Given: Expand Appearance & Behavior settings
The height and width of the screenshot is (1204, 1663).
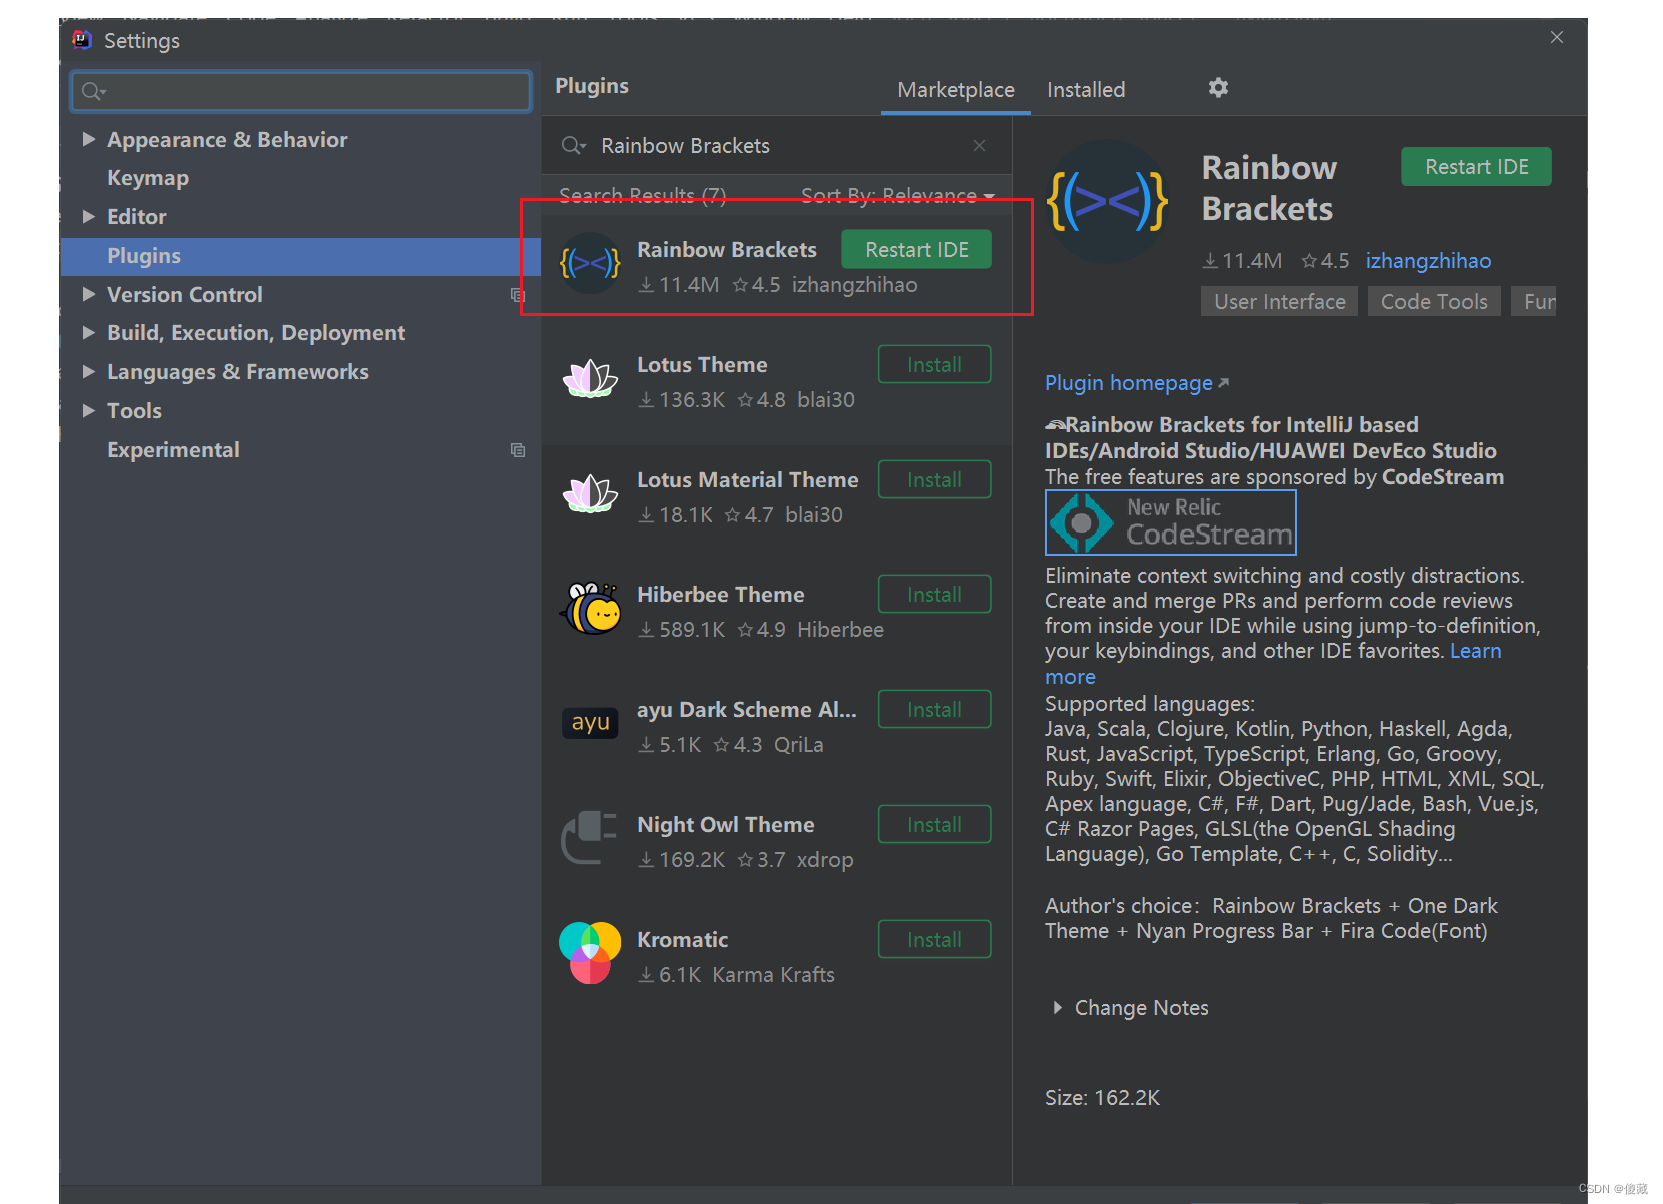Looking at the screenshot, I should click(x=89, y=139).
